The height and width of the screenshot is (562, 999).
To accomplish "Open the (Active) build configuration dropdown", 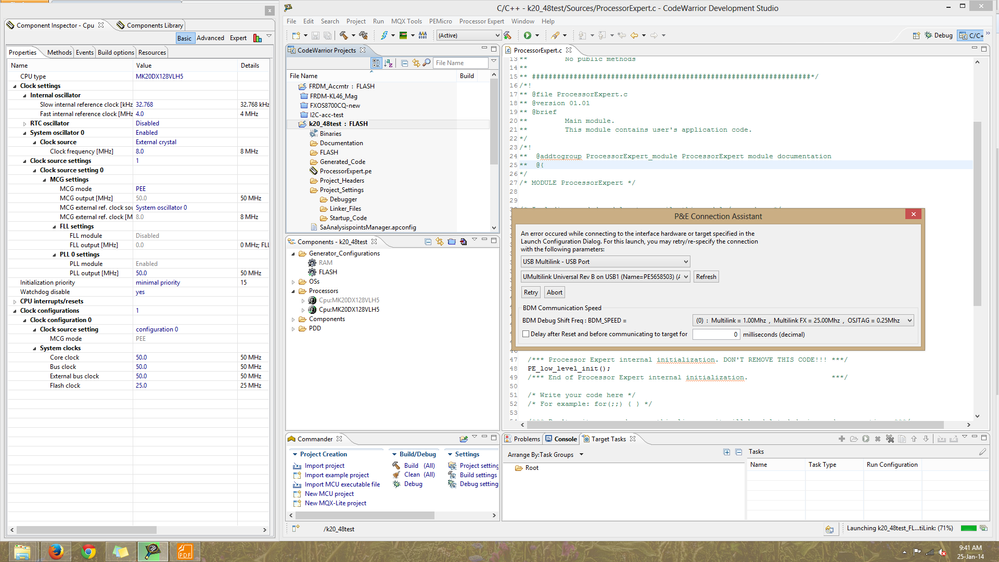I will pos(468,36).
